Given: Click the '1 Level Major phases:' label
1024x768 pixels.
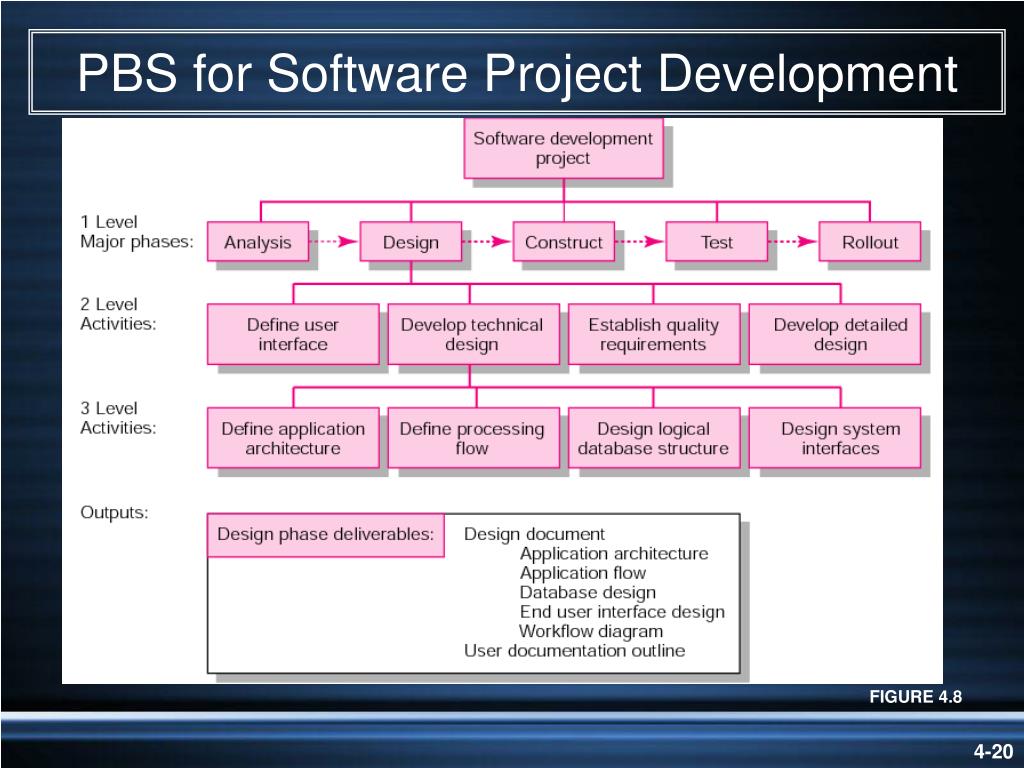Looking at the screenshot, I should pyautogui.click(x=137, y=232).
